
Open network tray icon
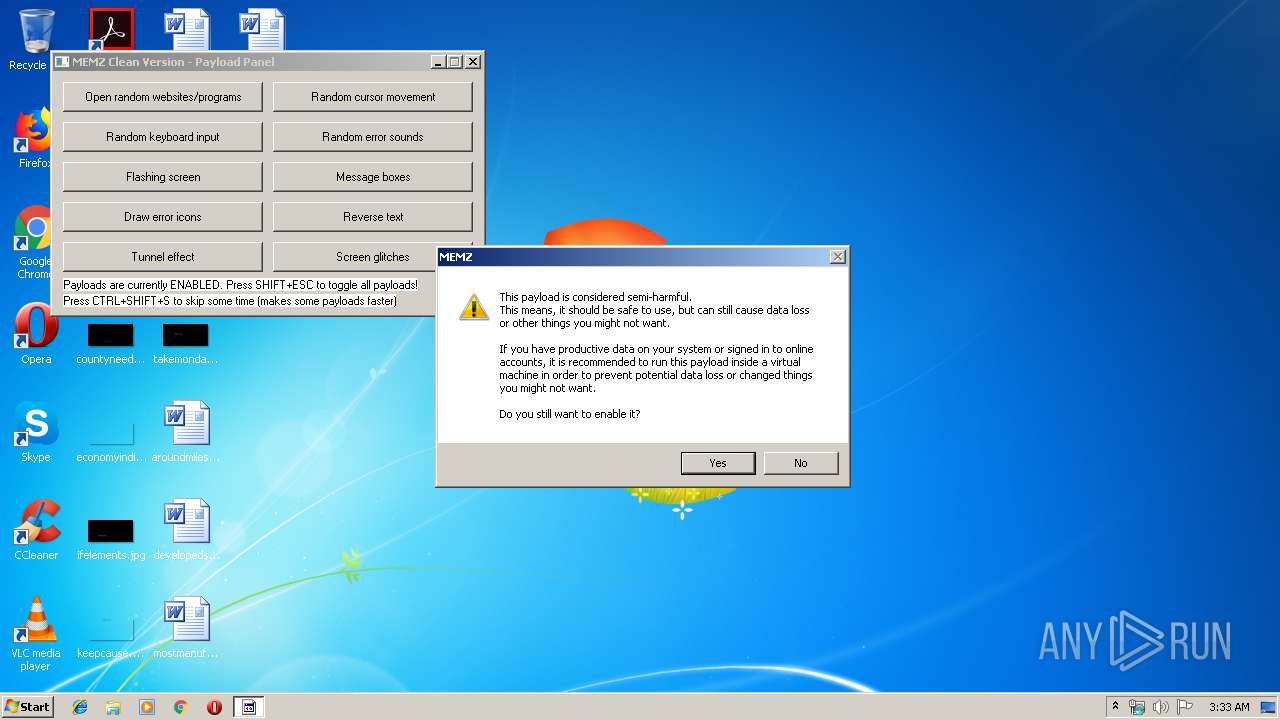[x=1137, y=707]
